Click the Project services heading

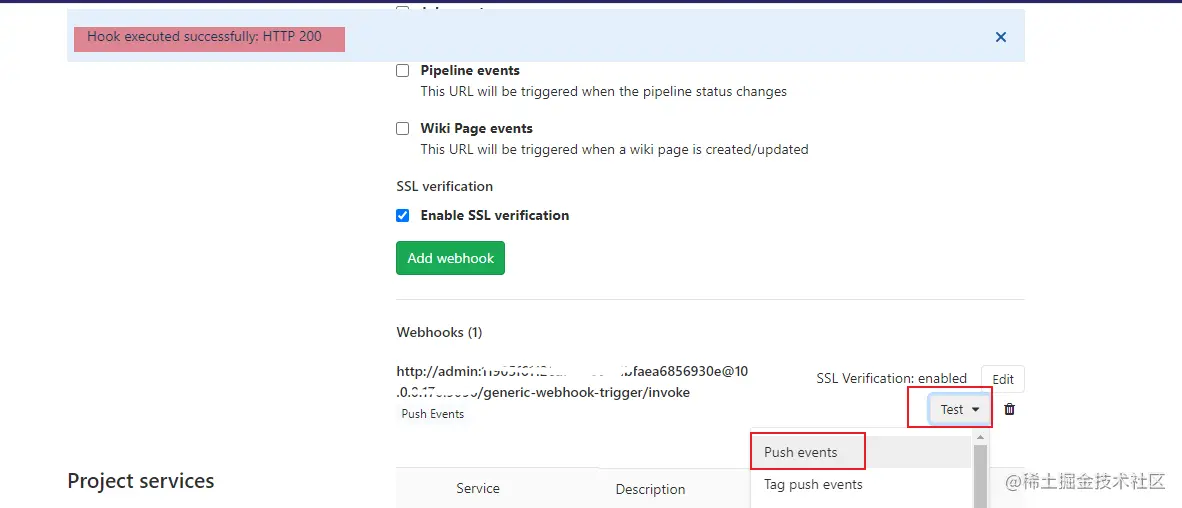[x=141, y=481]
